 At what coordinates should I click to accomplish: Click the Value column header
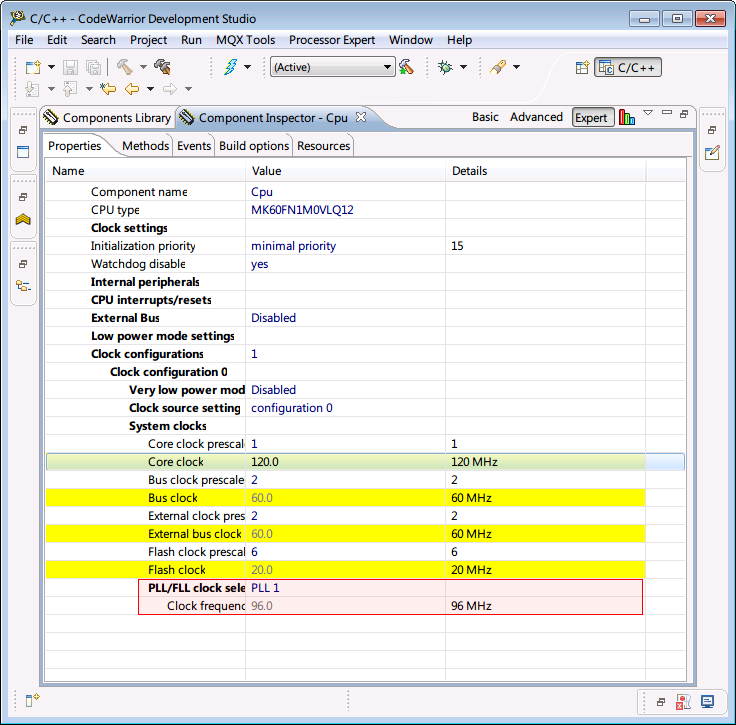(x=345, y=171)
